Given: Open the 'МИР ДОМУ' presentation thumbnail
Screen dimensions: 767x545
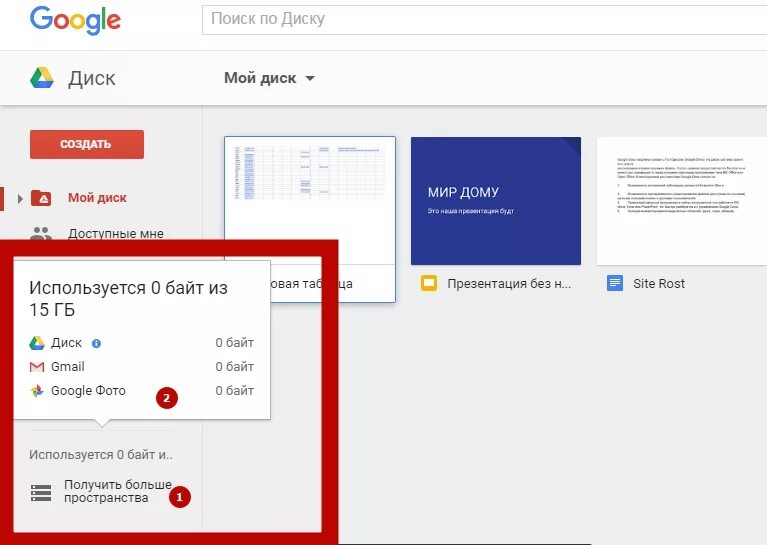Looking at the screenshot, I should (x=496, y=201).
